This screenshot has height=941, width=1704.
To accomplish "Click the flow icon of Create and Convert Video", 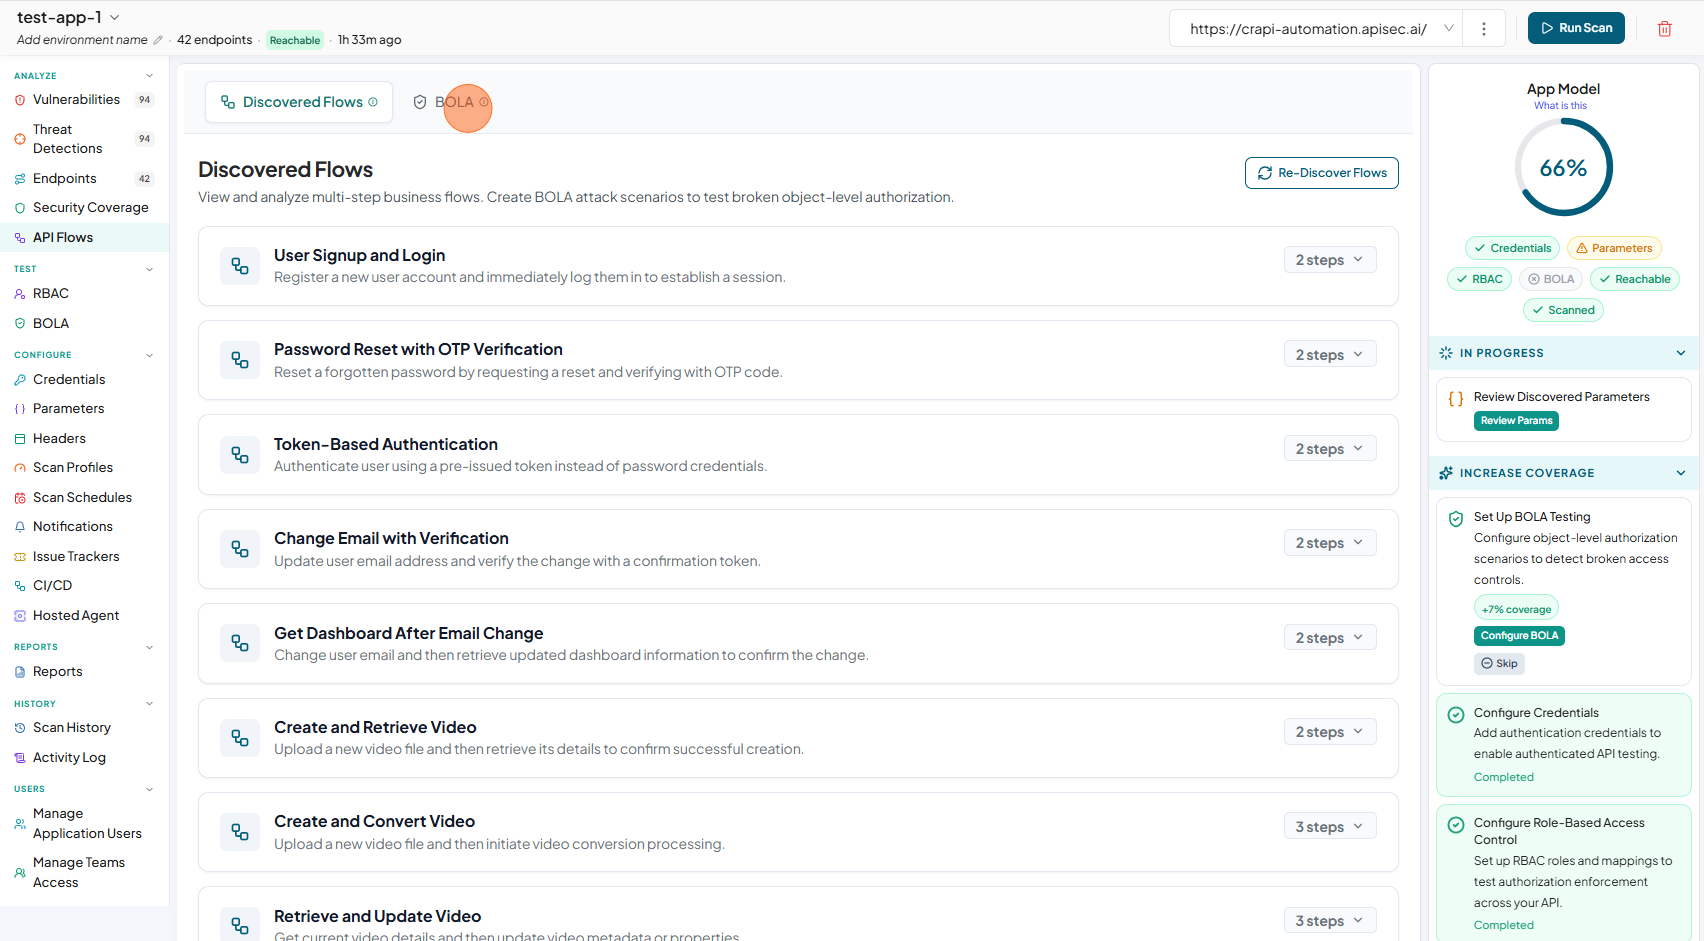I will click(240, 832).
